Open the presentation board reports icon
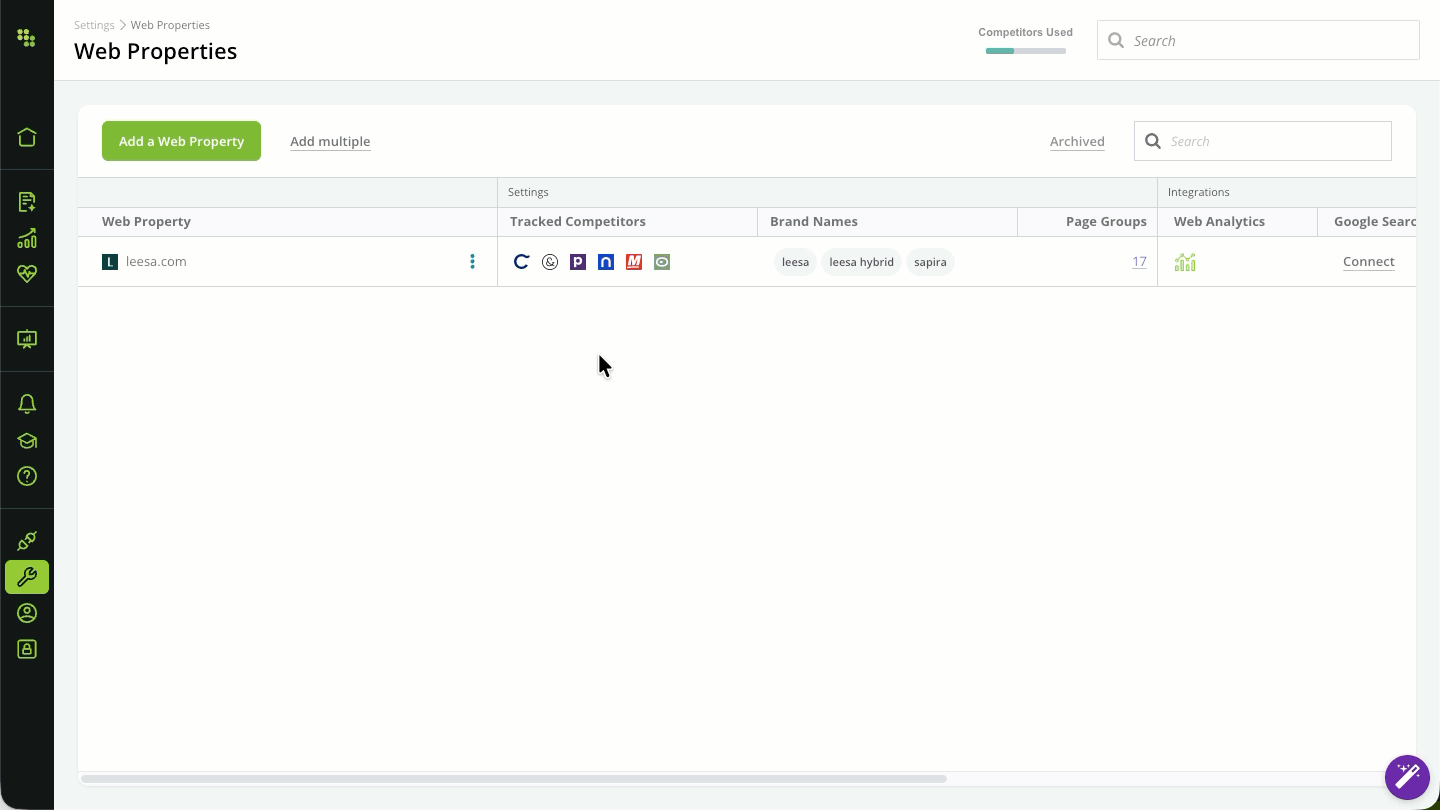This screenshot has width=1440, height=810. (x=27, y=340)
